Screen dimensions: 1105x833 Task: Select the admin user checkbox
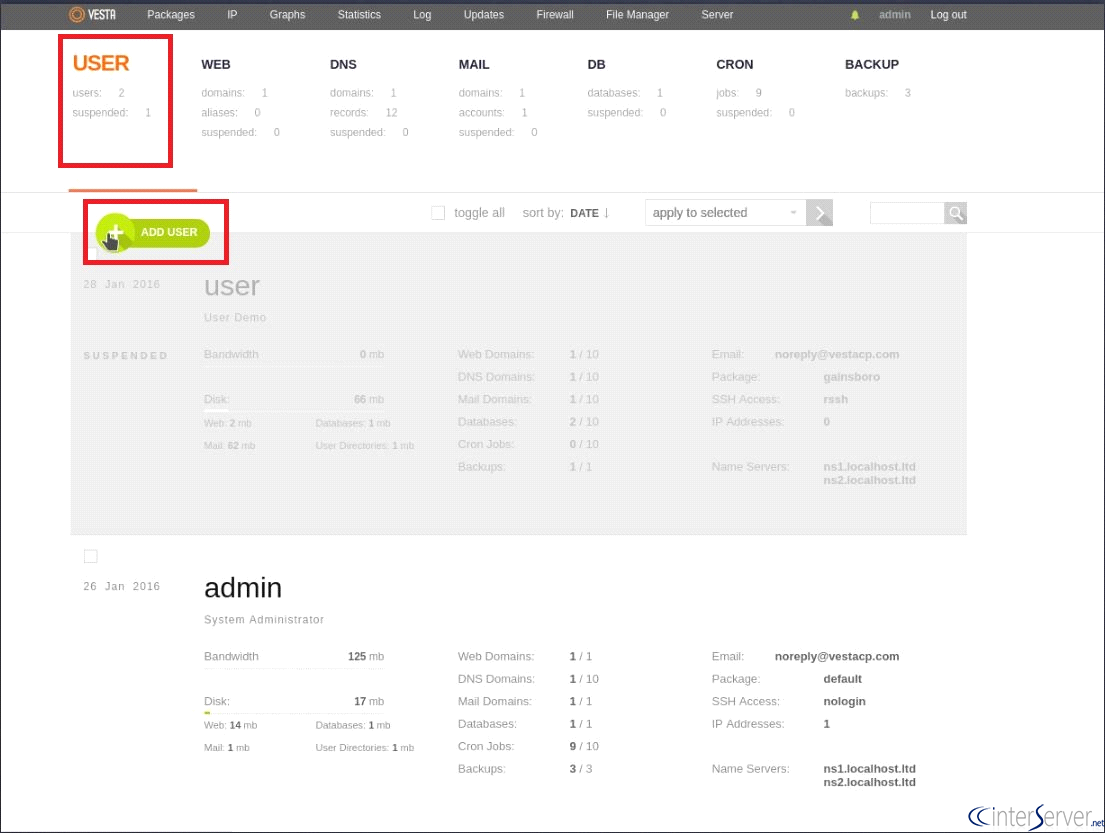[x=91, y=557]
